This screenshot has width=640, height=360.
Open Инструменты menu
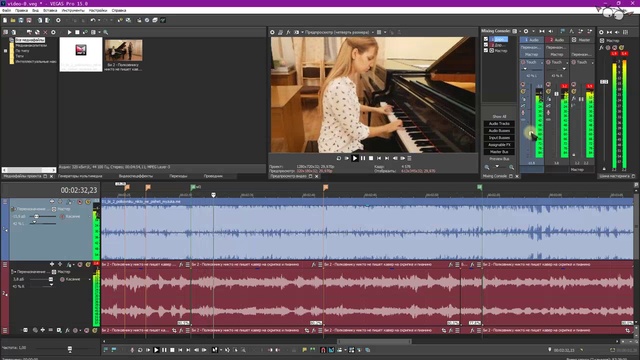click(x=73, y=10)
